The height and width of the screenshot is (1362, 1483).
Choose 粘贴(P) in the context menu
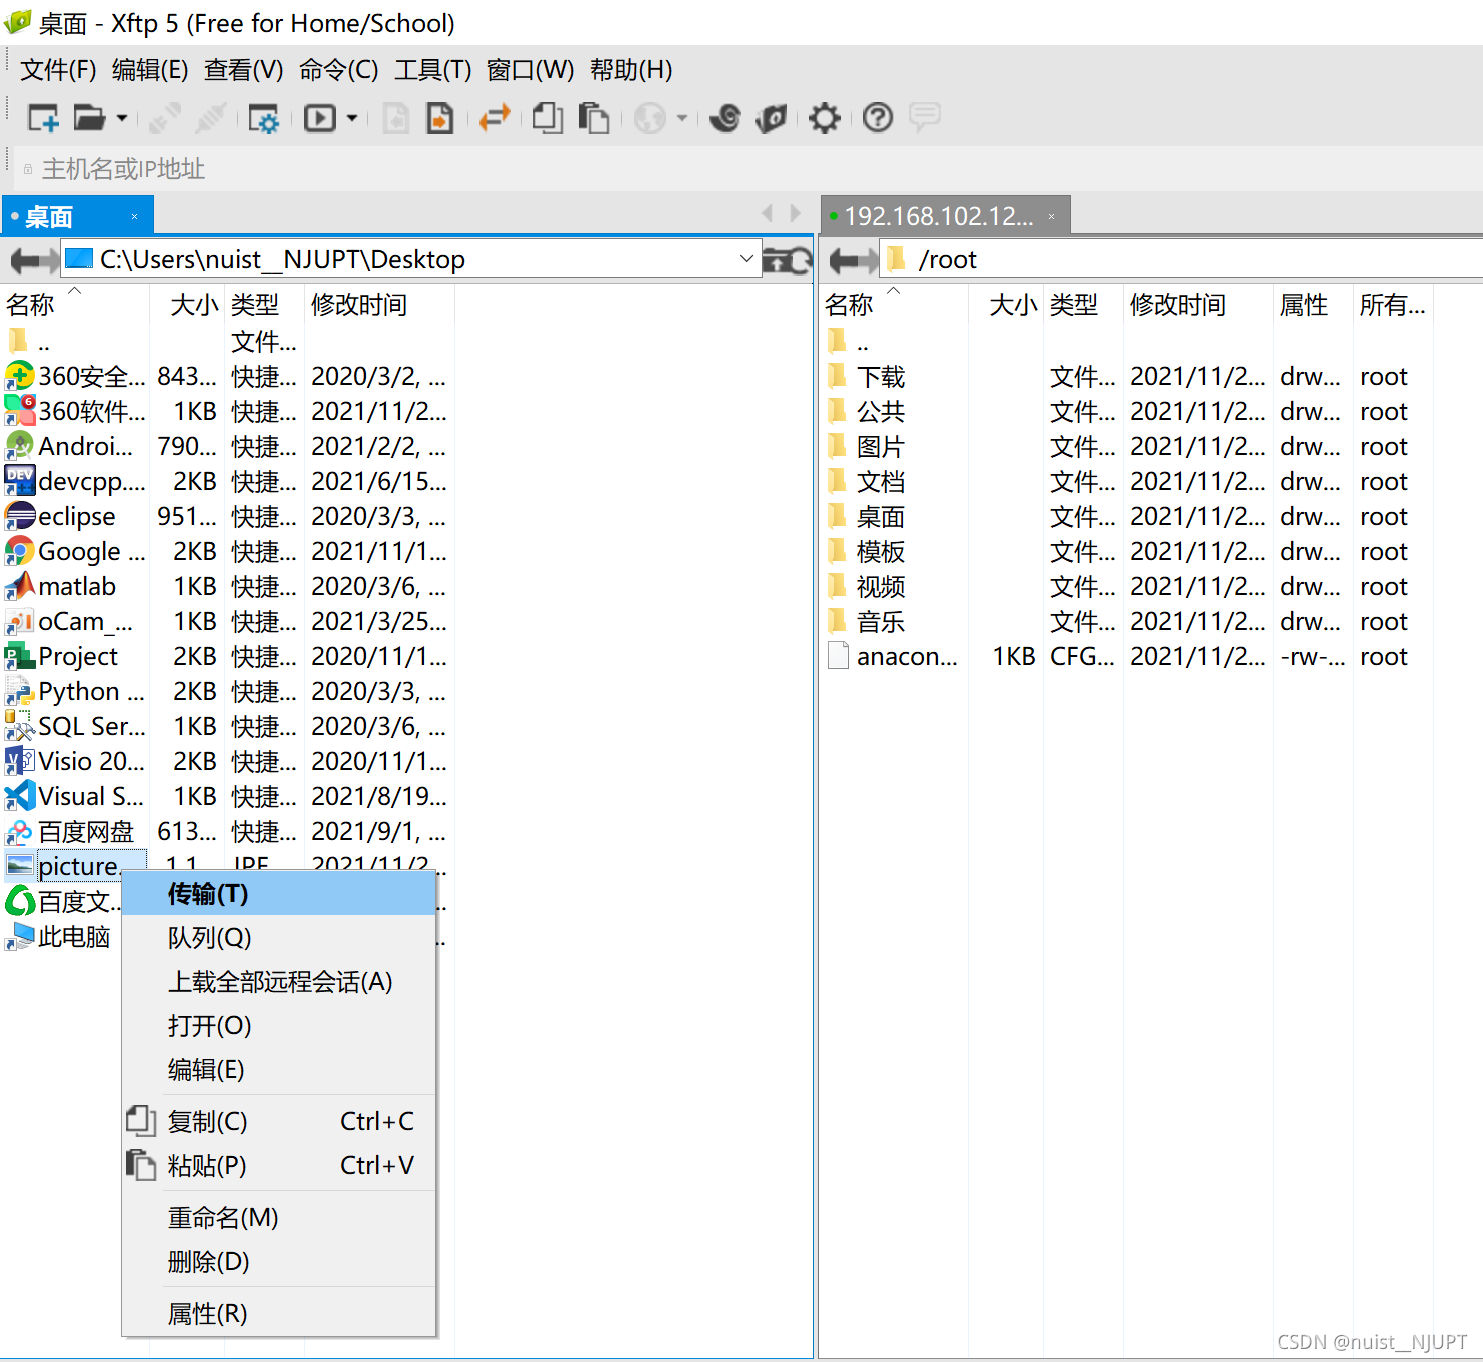[x=279, y=1166]
